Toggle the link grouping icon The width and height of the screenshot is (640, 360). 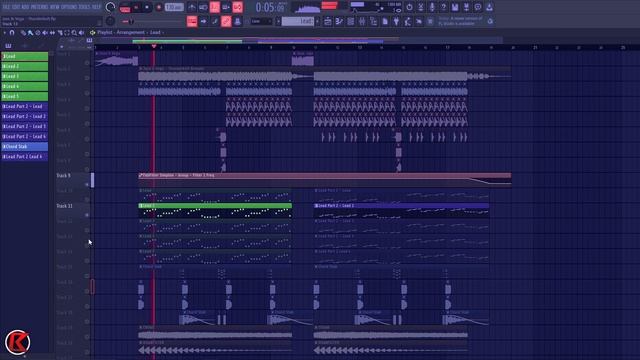coord(226,21)
